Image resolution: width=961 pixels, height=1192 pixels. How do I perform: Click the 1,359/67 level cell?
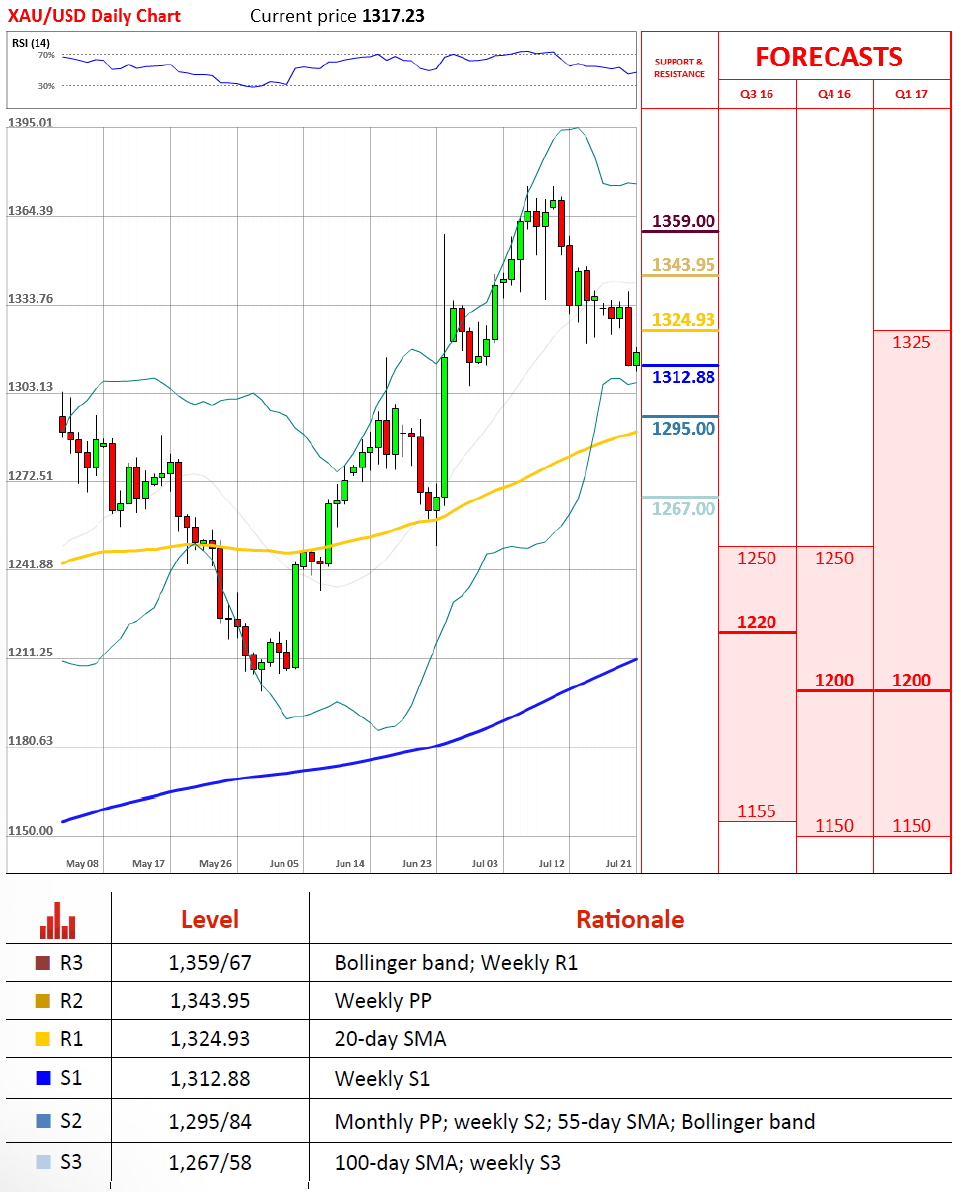point(210,963)
